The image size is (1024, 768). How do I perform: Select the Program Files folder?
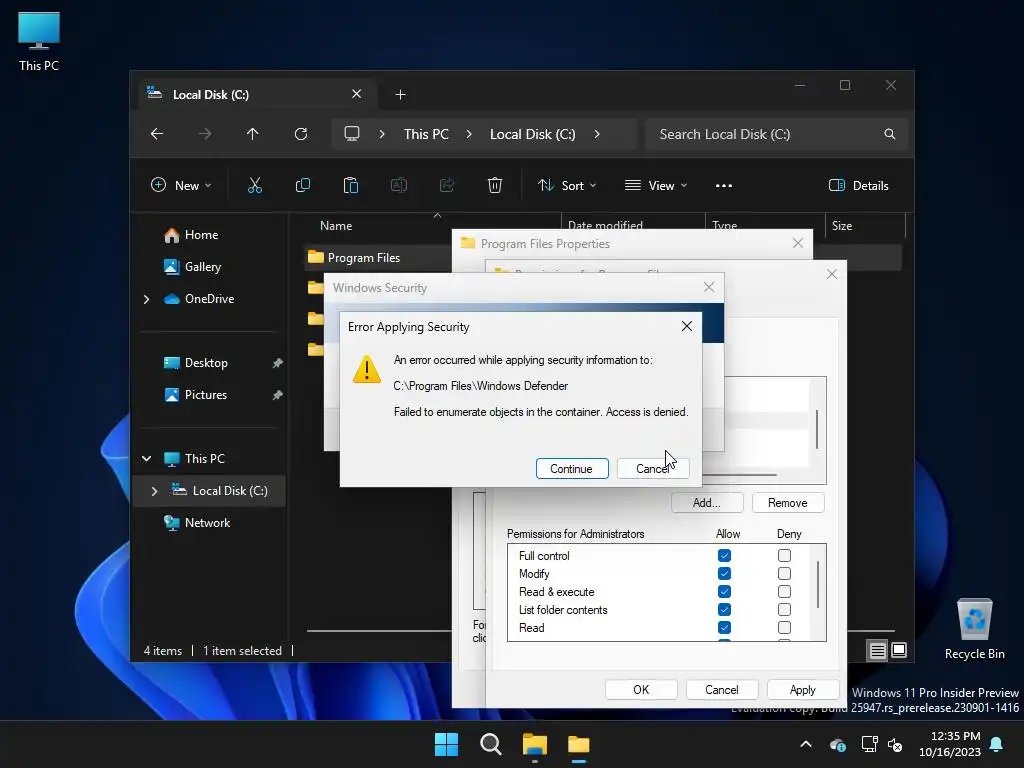tap(364, 257)
